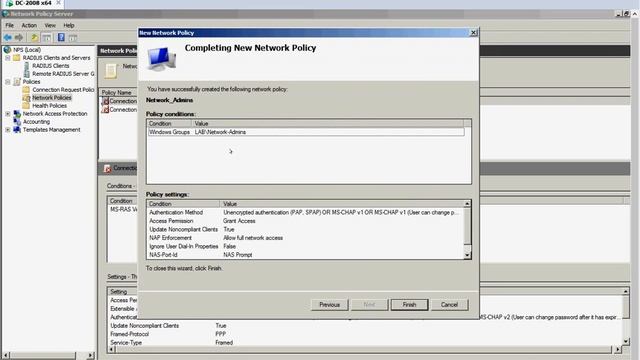Click the Network Access Protection icon
Image resolution: width=640 pixels, height=360 pixels.
[x=17, y=114]
